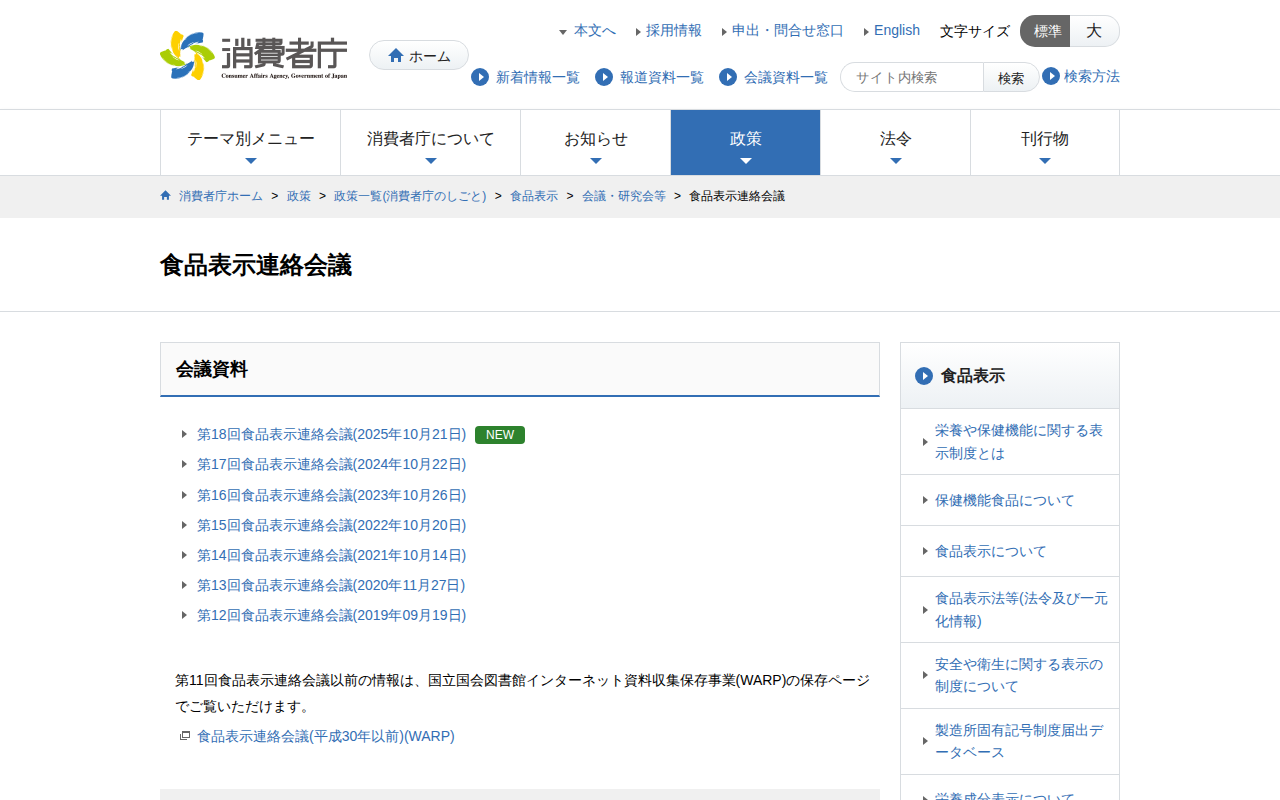This screenshot has width=1280, height=800.
Task: Click the 検索 search button
Action: pyautogui.click(x=1011, y=77)
